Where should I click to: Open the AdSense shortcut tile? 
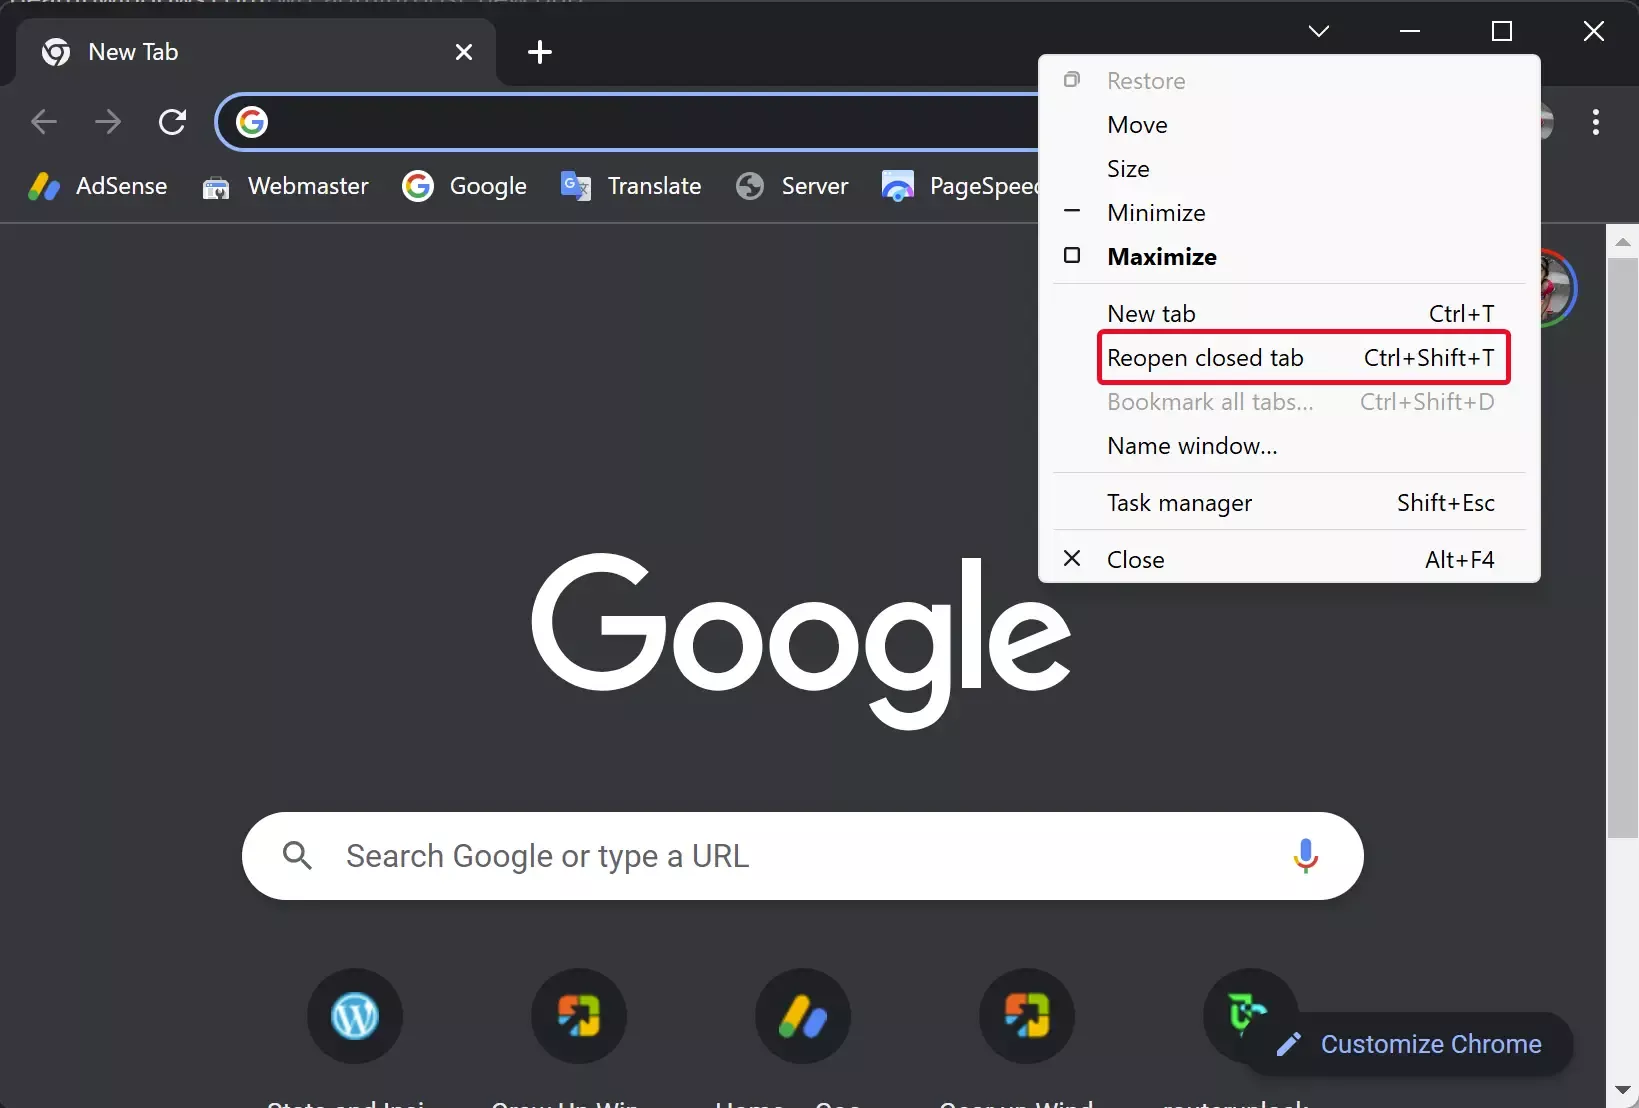tap(803, 1016)
